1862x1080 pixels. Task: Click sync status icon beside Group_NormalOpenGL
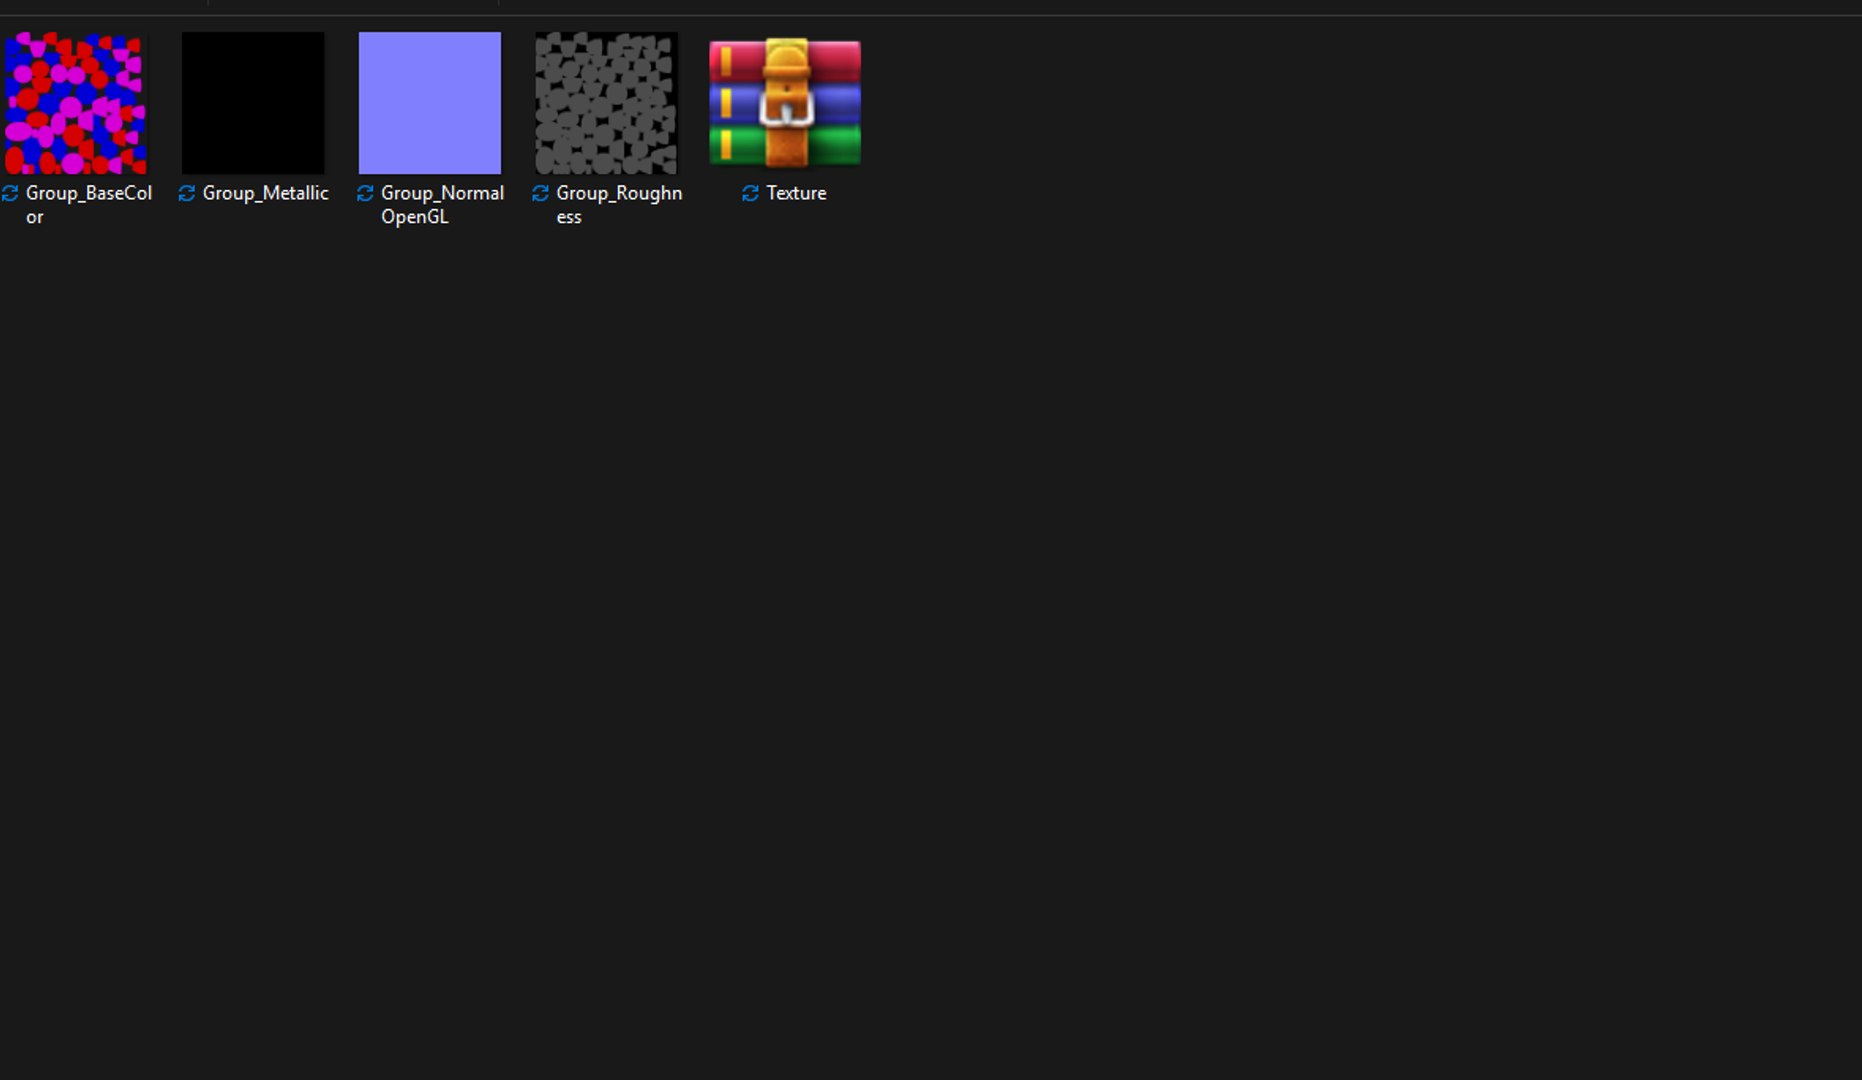click(365, 193)
